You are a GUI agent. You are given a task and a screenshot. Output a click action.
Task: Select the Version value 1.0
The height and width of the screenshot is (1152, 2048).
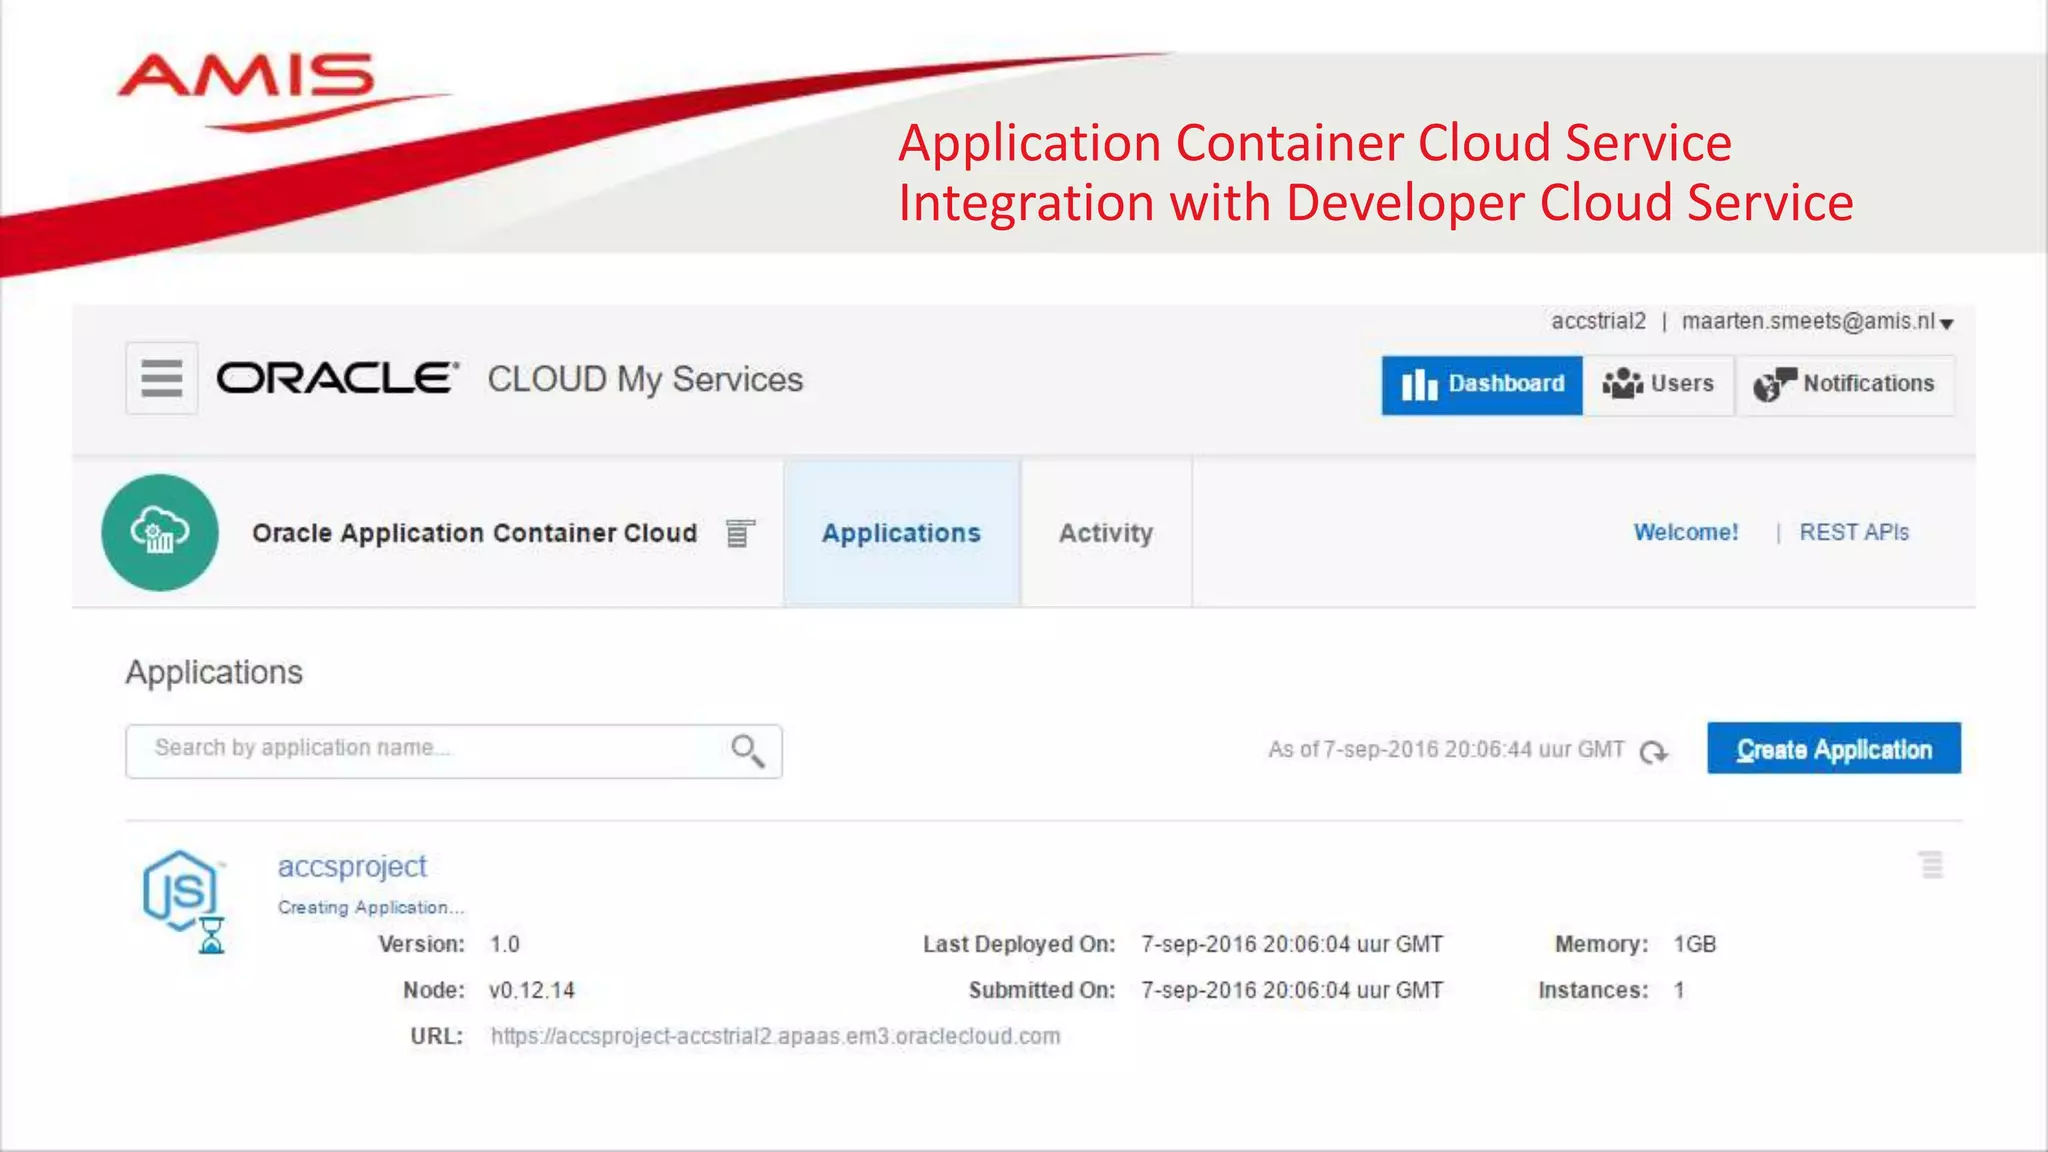(x=505, y=944)
